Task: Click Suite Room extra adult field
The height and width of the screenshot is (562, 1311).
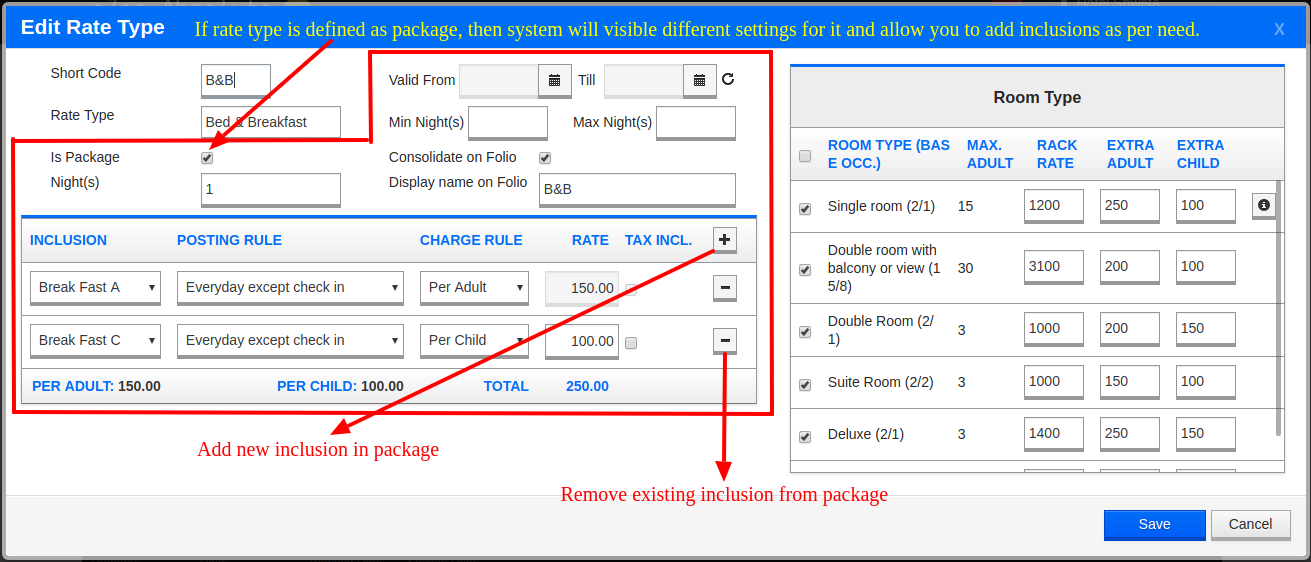Action: coord(1130,381)
